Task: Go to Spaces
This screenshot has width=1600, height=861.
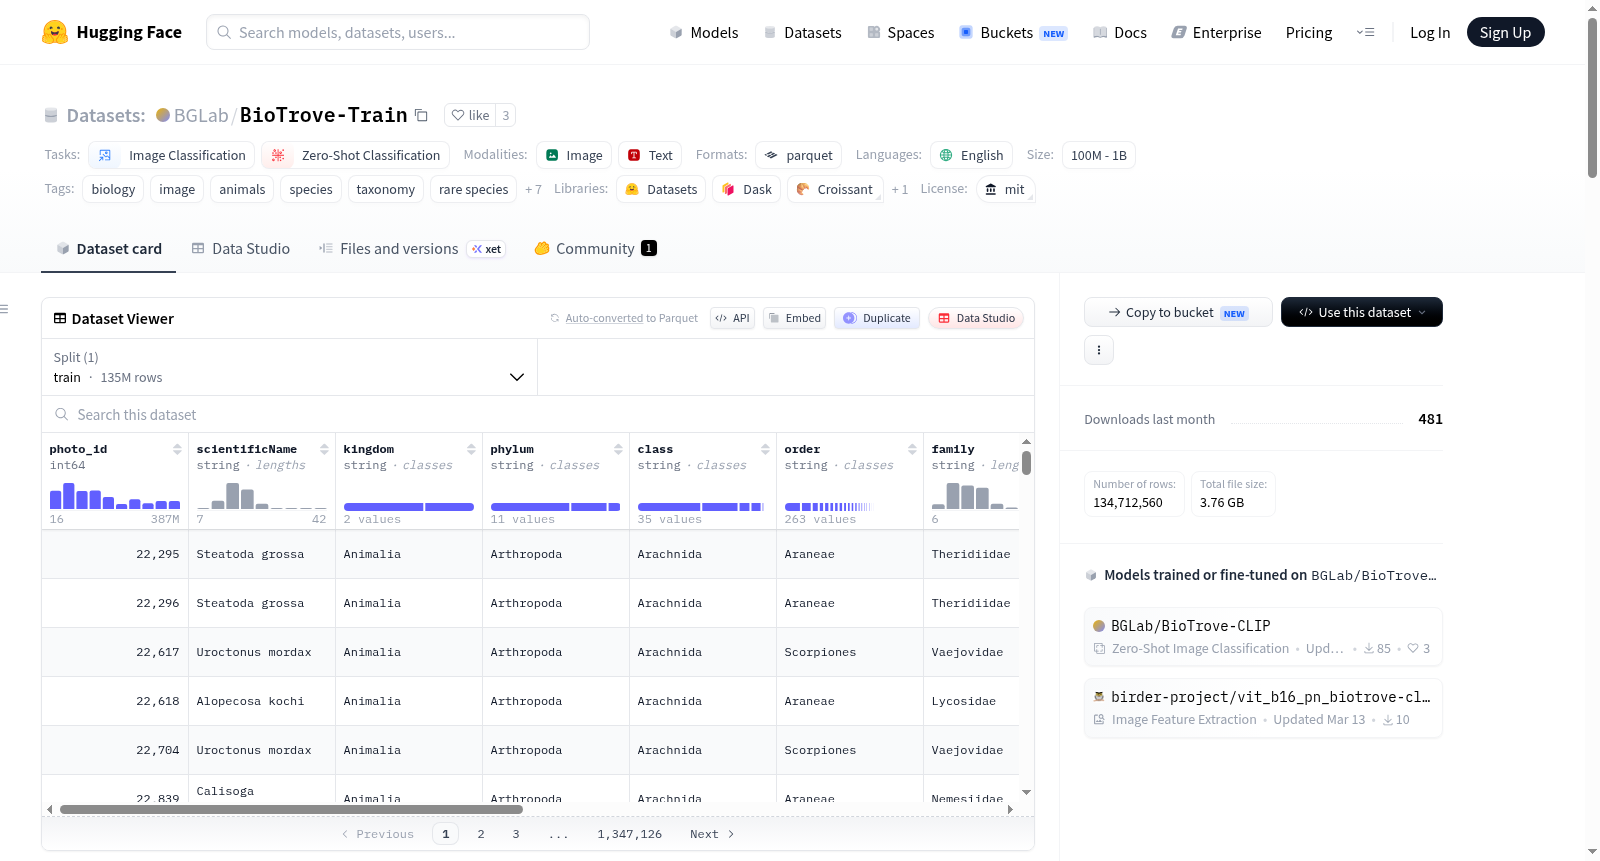Action: click(900, 32)
